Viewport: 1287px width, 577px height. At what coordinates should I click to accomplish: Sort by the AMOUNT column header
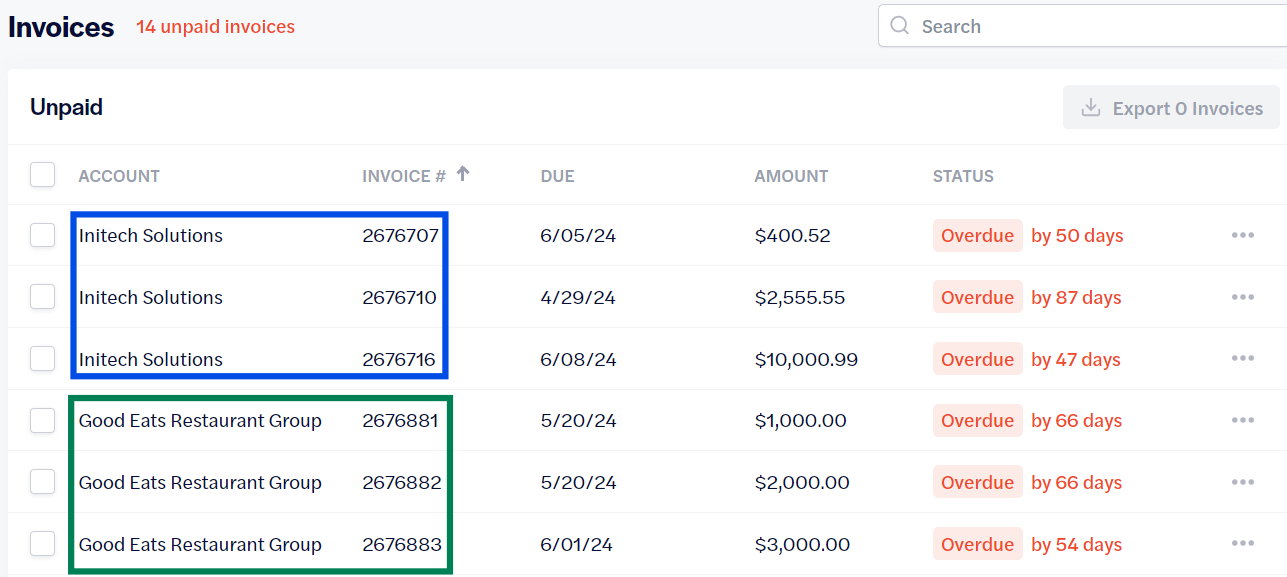791,176
